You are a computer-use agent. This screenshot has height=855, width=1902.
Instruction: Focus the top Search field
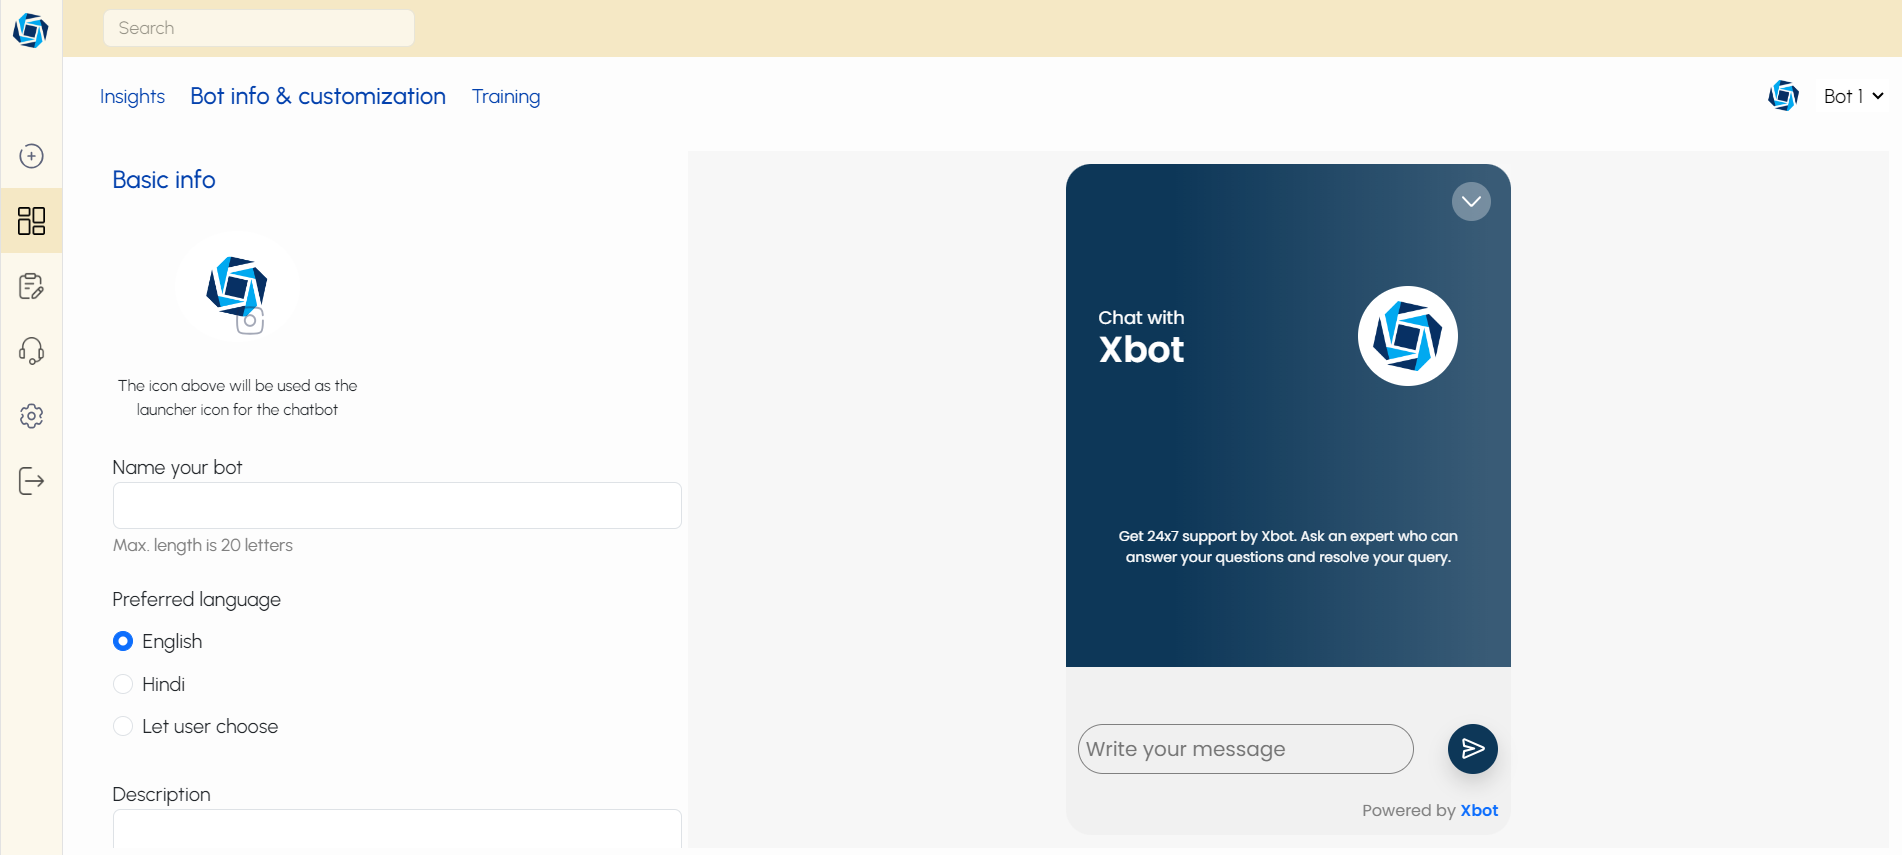[x=259, y=28]
